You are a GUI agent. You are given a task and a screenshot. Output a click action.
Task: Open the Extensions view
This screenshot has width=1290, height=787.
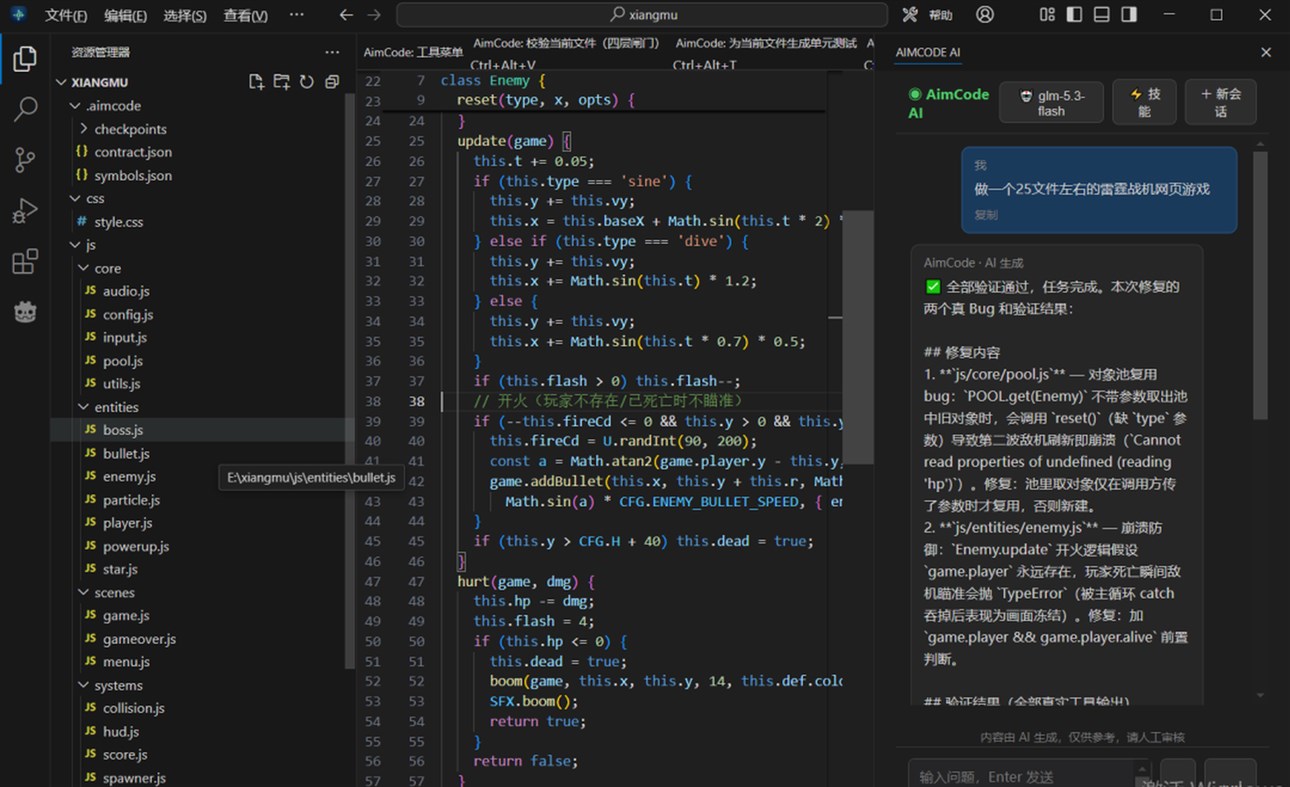(25, 262)
